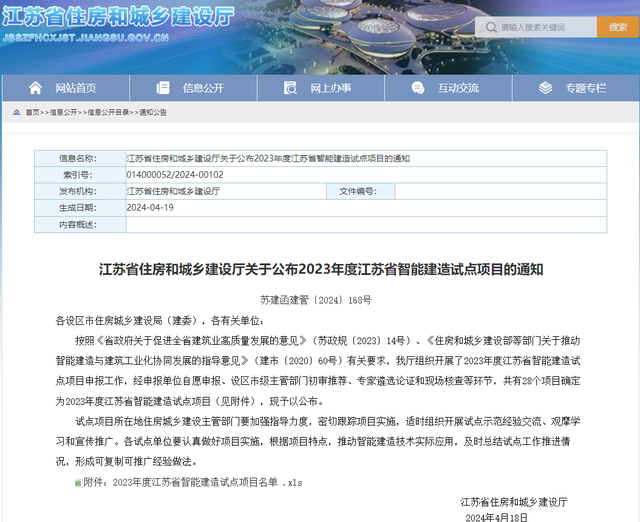This screenshot has height=522, width=640.
Task: Click the 首页 breadcrumb link
Action: (x=33, y=113)
